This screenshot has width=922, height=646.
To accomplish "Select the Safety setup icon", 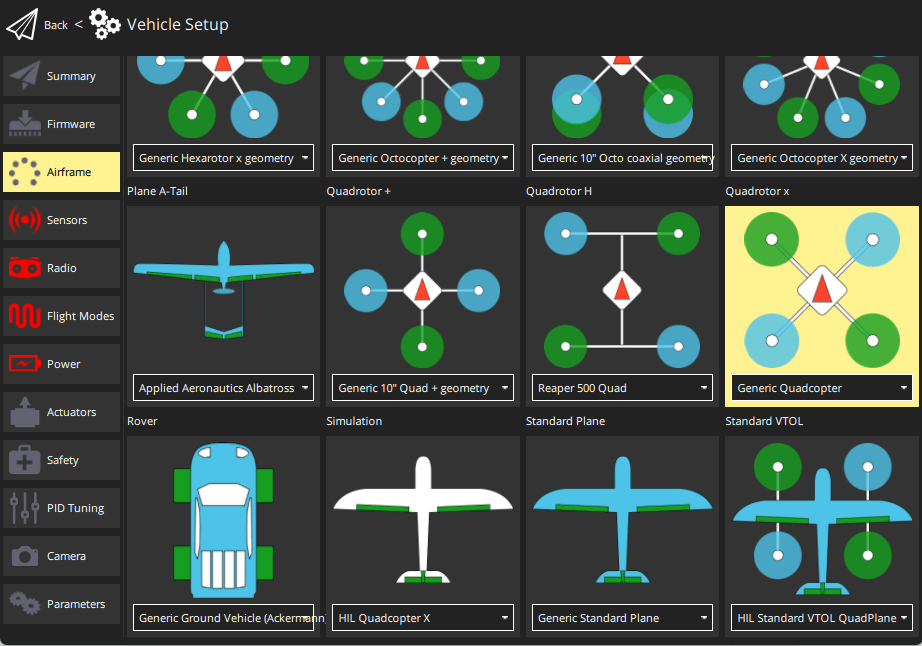I will pyautogui.click(x=61, y=460).
